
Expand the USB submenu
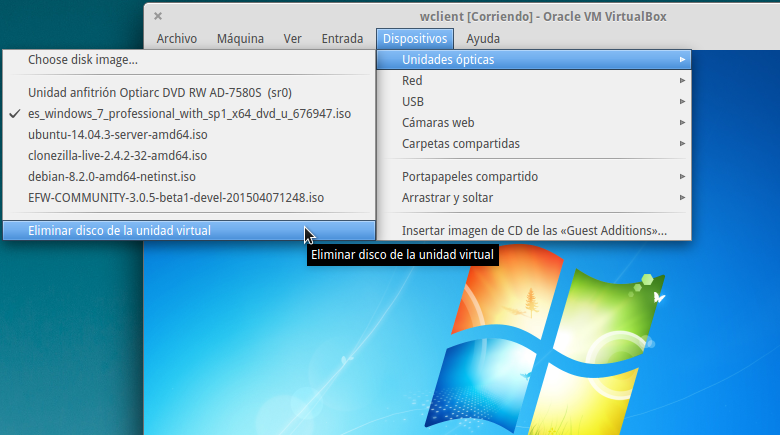pyautogui.click(x=534, y=102)
